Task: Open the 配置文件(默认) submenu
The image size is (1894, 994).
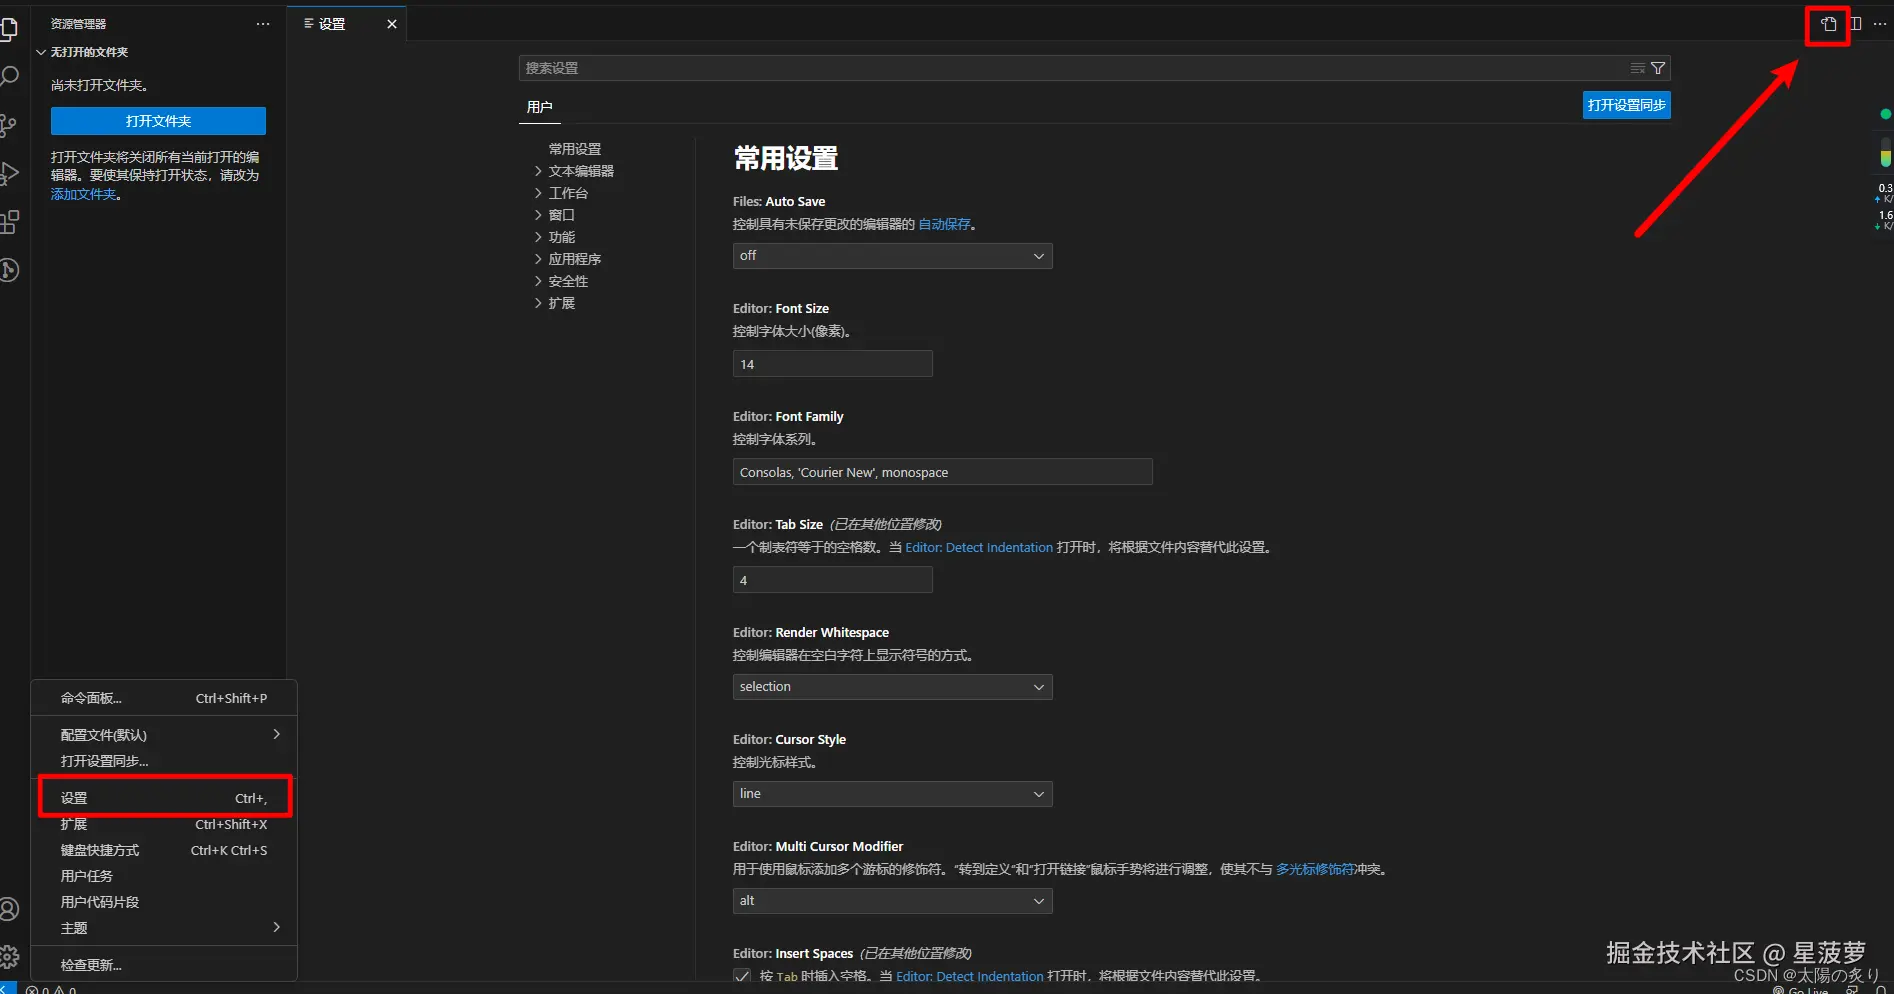Action: pos(164,735)
